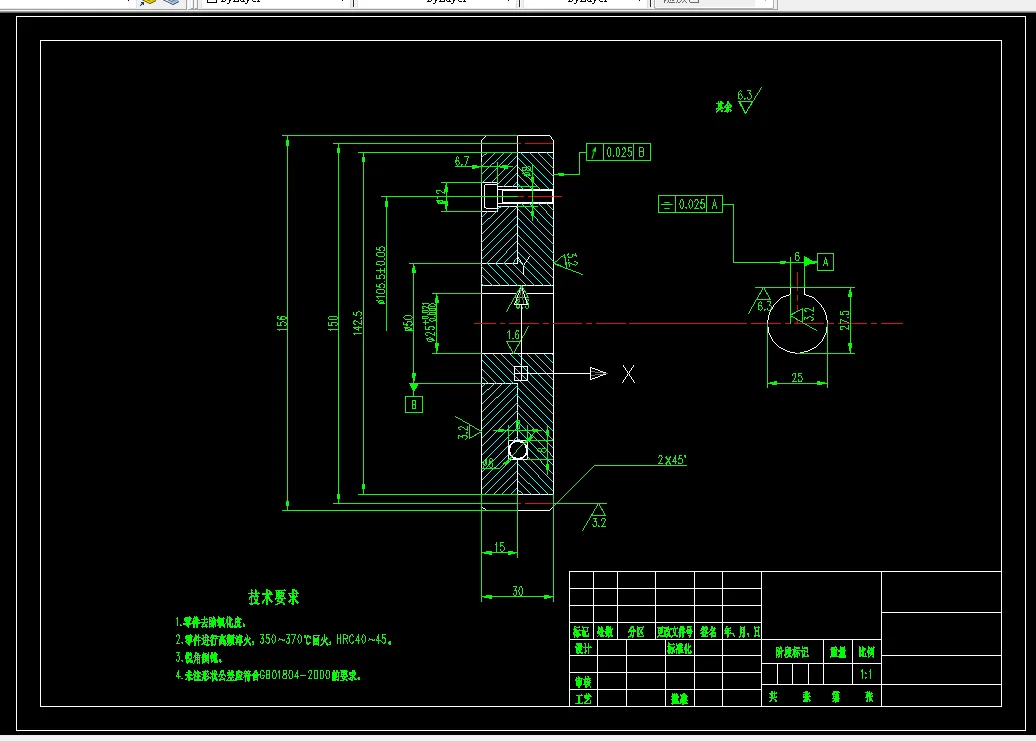This screenshot has height=741, width=1036.
Task: Click the 签名 title block cell
Action: pyautogui.click(x=708, y=631)
